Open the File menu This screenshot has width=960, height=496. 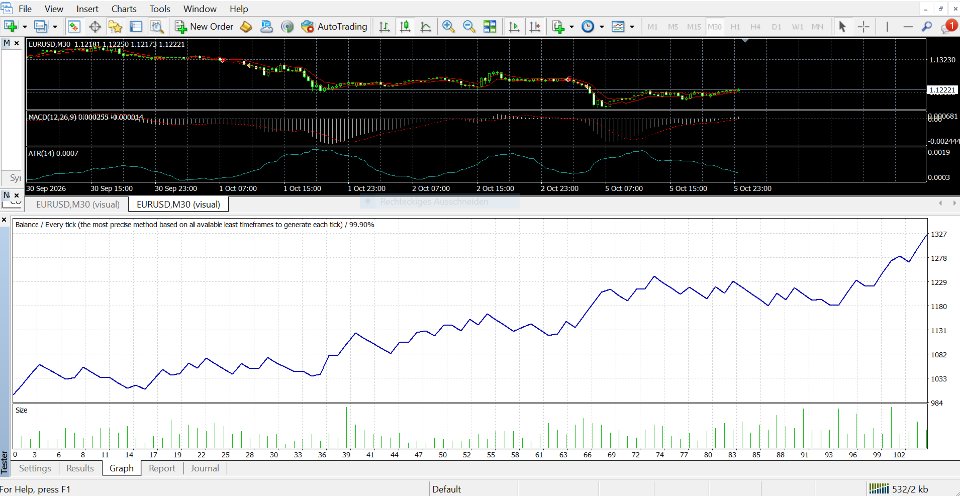[x=25, y=9]
